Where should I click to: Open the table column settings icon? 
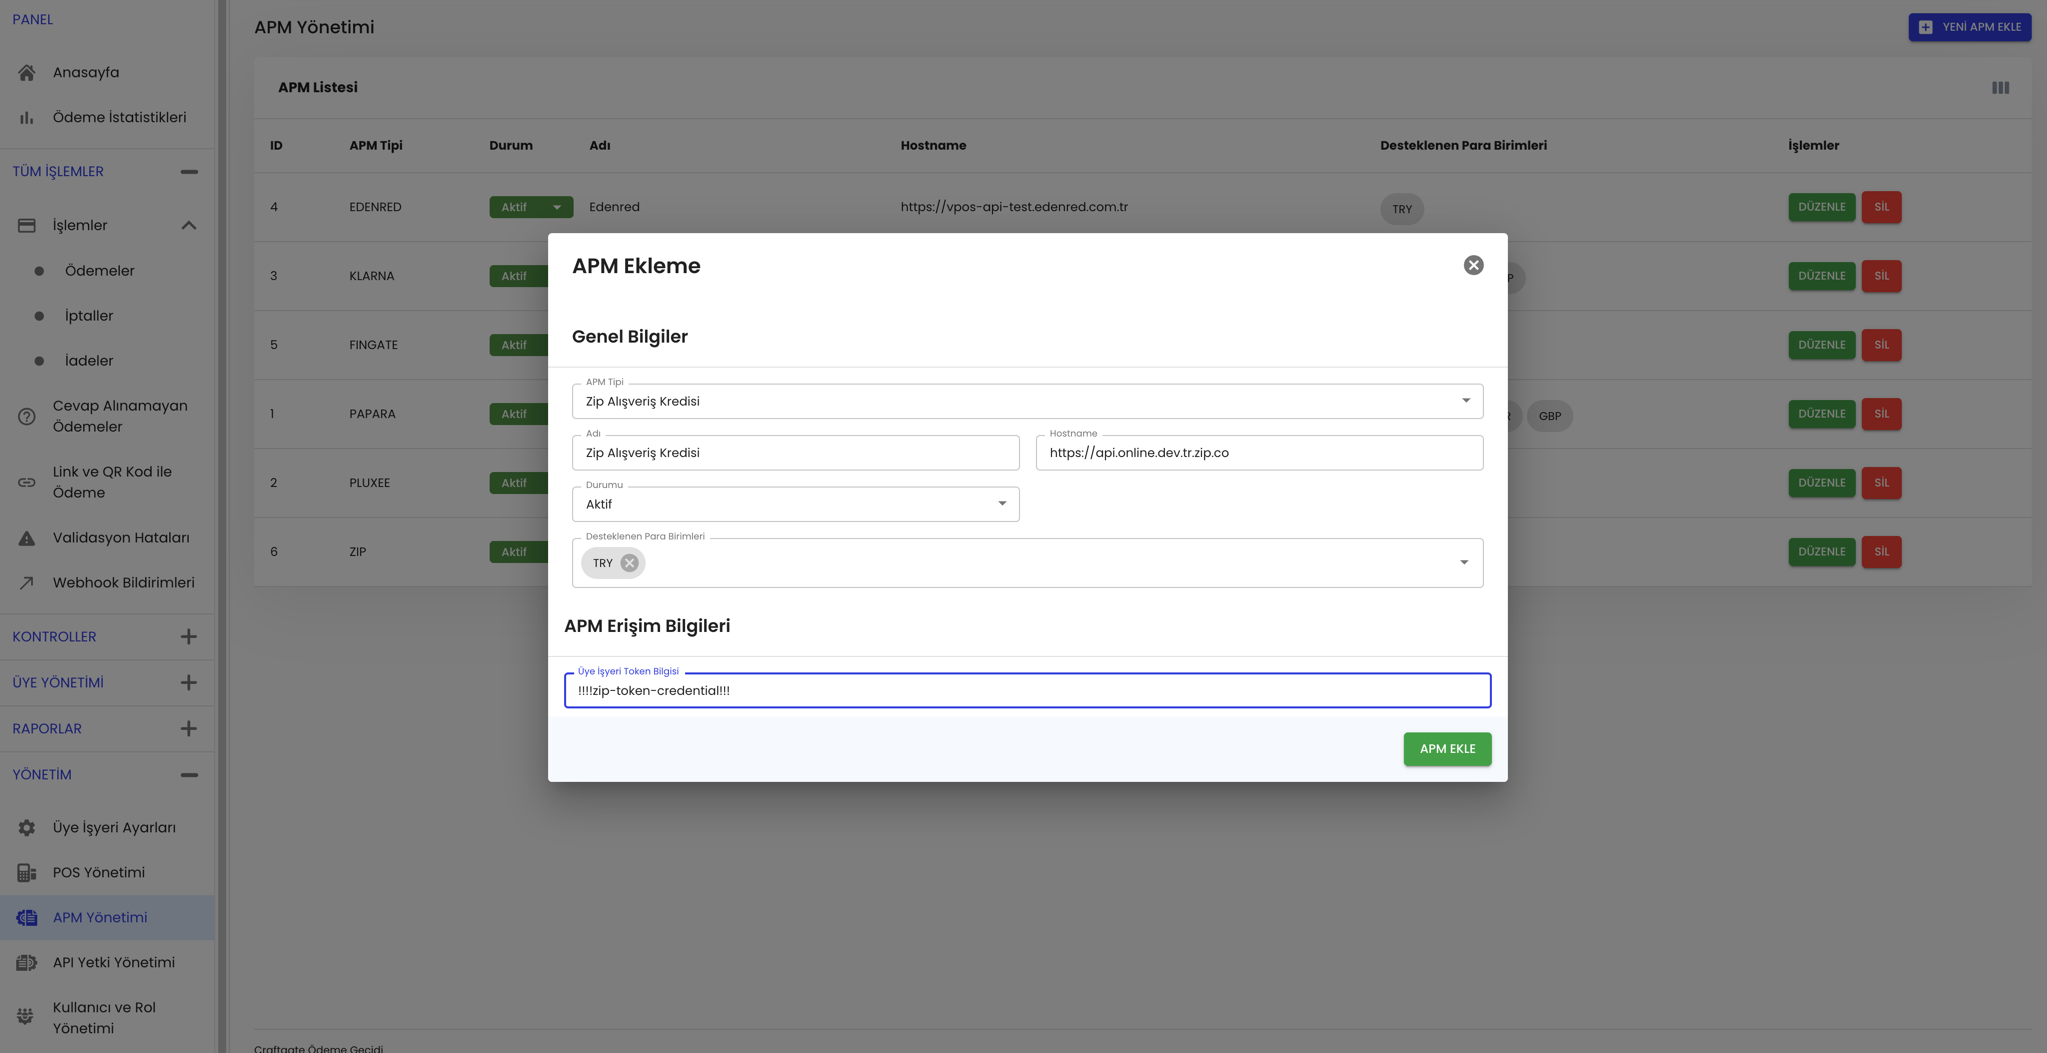pos(2000,88)
